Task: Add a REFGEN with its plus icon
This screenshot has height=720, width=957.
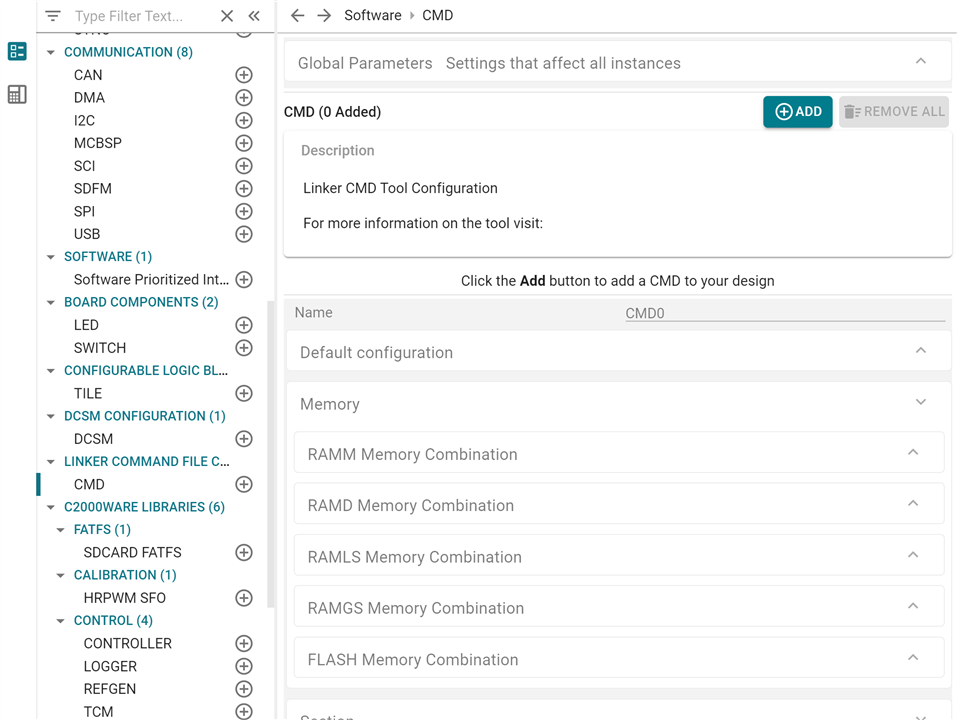Action: pos(244,689)
